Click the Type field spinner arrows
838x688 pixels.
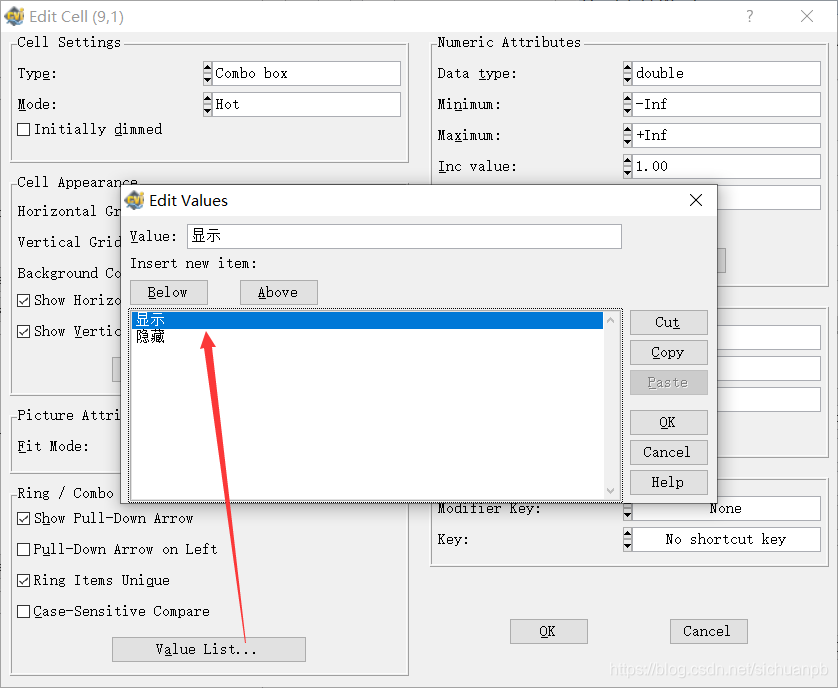pos(207,73)
